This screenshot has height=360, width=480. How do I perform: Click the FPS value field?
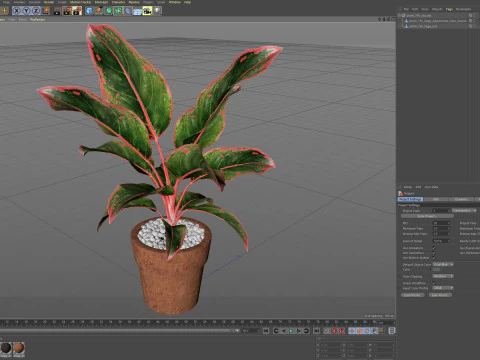441,223
